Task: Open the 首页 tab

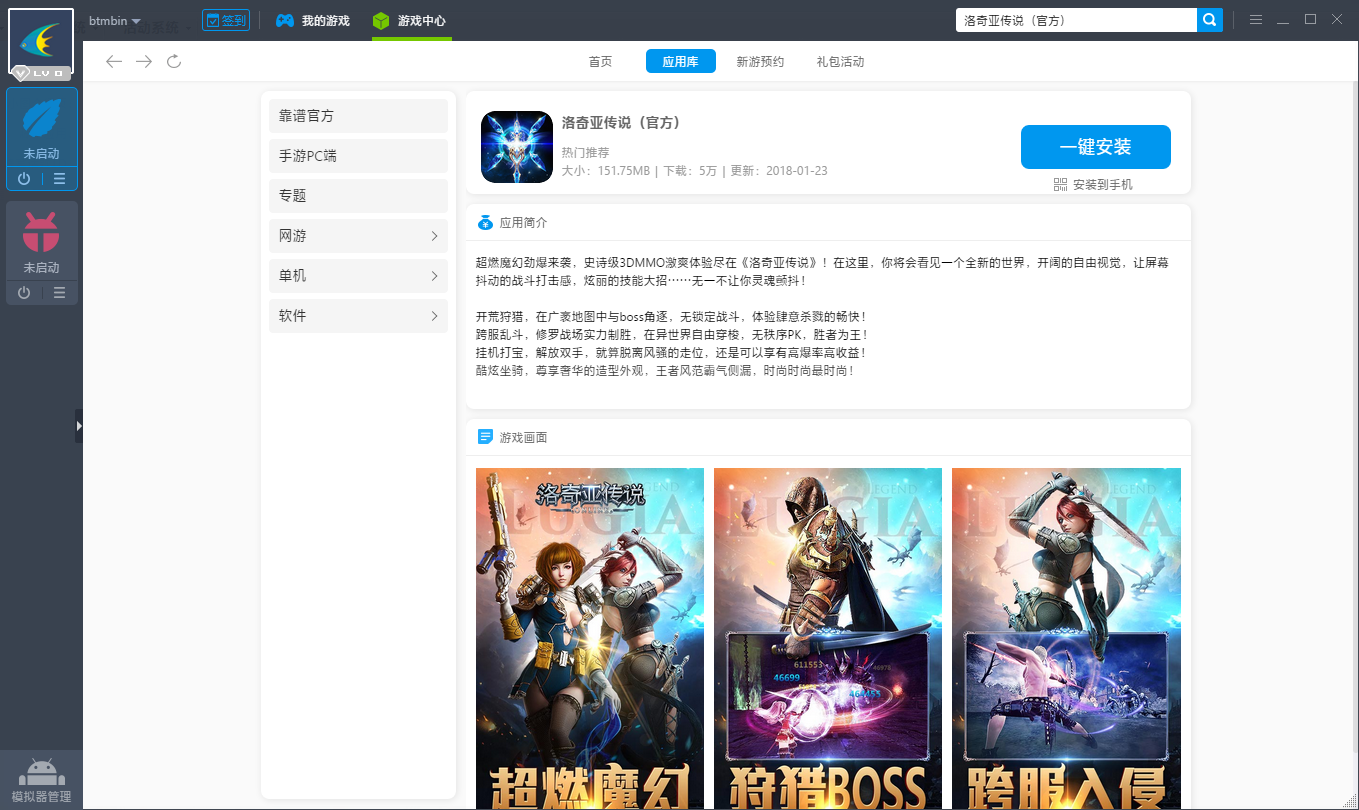Action: [x=600, y=62]
